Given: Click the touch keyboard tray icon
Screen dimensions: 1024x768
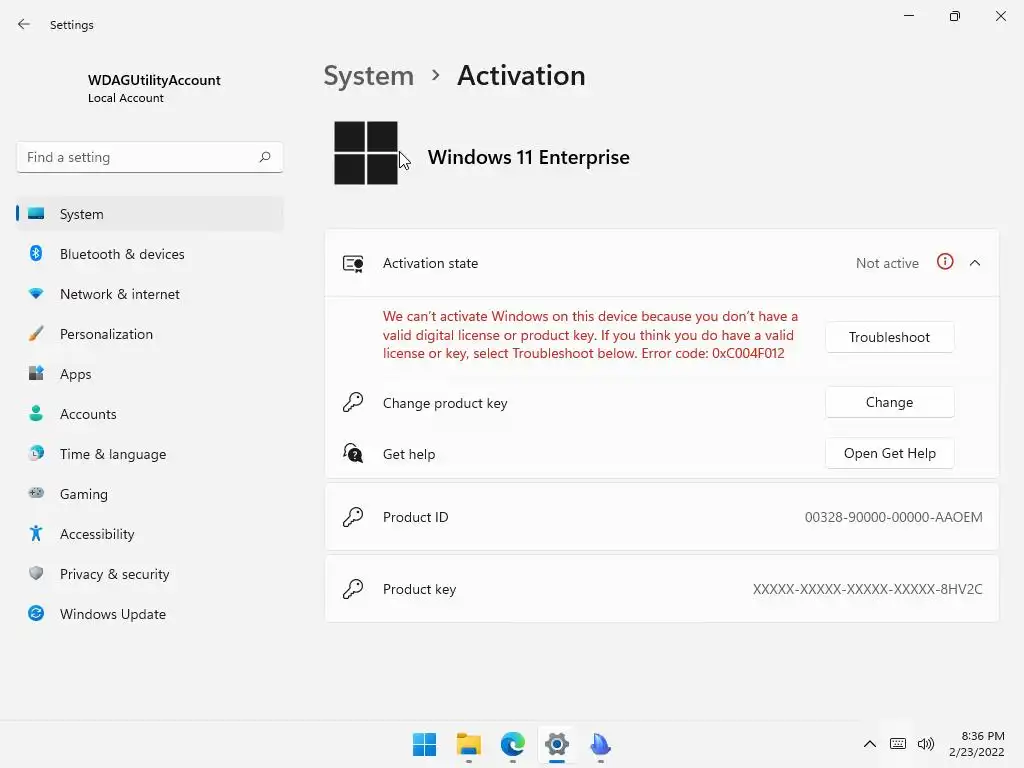Looking at the screenshot, I should (x=898, y=744).
